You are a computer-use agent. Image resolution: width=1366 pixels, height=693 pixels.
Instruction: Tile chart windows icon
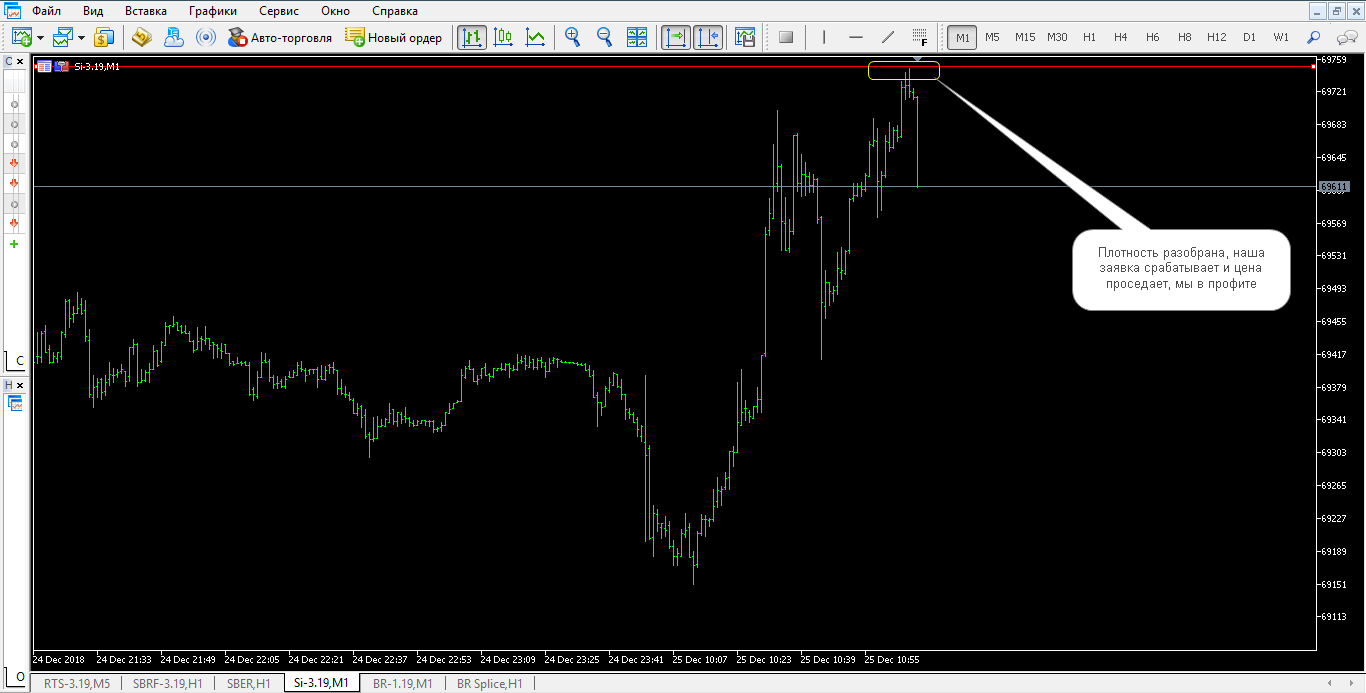[x=637, y=37]
